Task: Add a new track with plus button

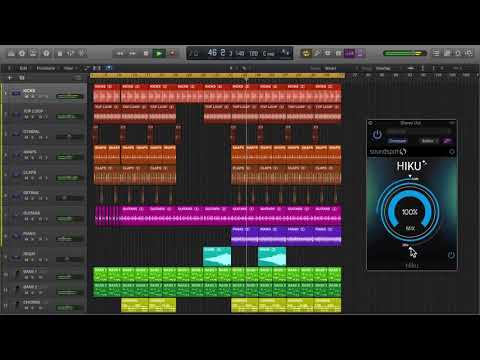Action: pyautogui.click(x=10, y=78)
